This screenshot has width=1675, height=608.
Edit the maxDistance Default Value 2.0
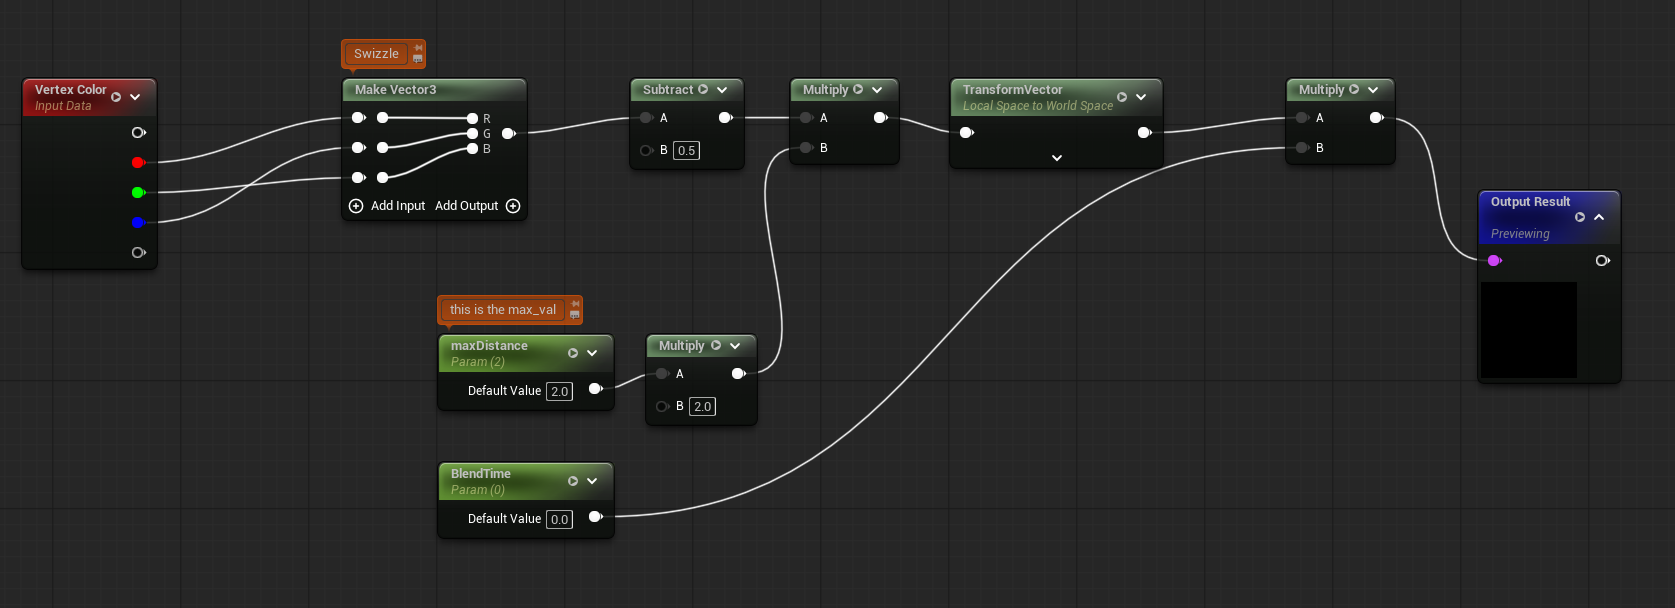560,391
